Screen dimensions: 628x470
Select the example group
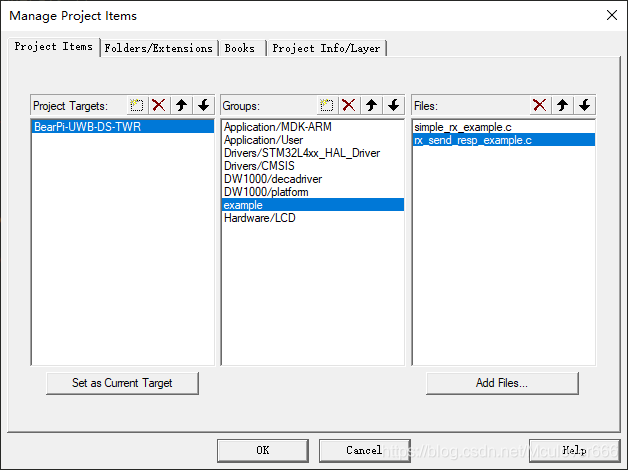[313, 205]
